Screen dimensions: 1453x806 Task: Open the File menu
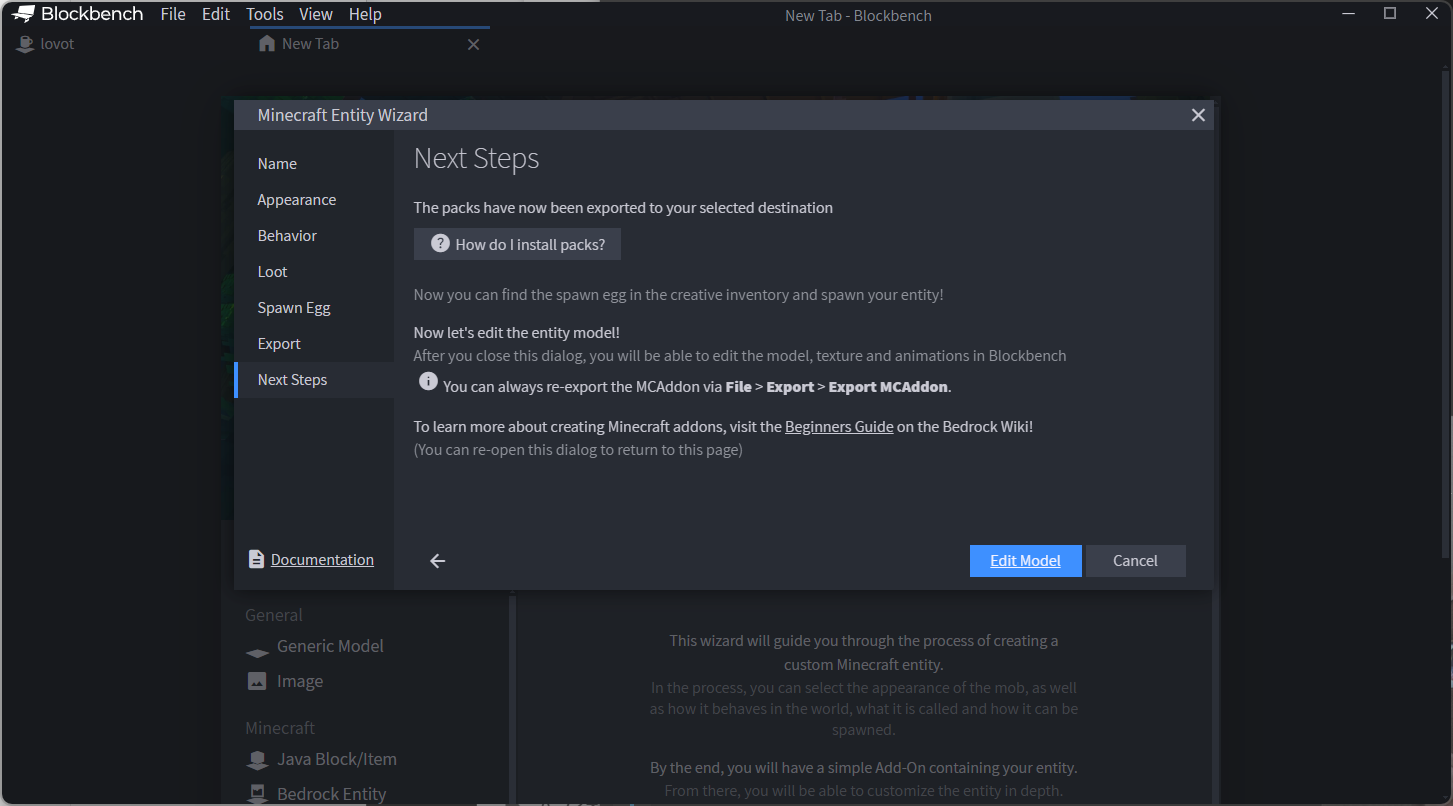[173, 14]
